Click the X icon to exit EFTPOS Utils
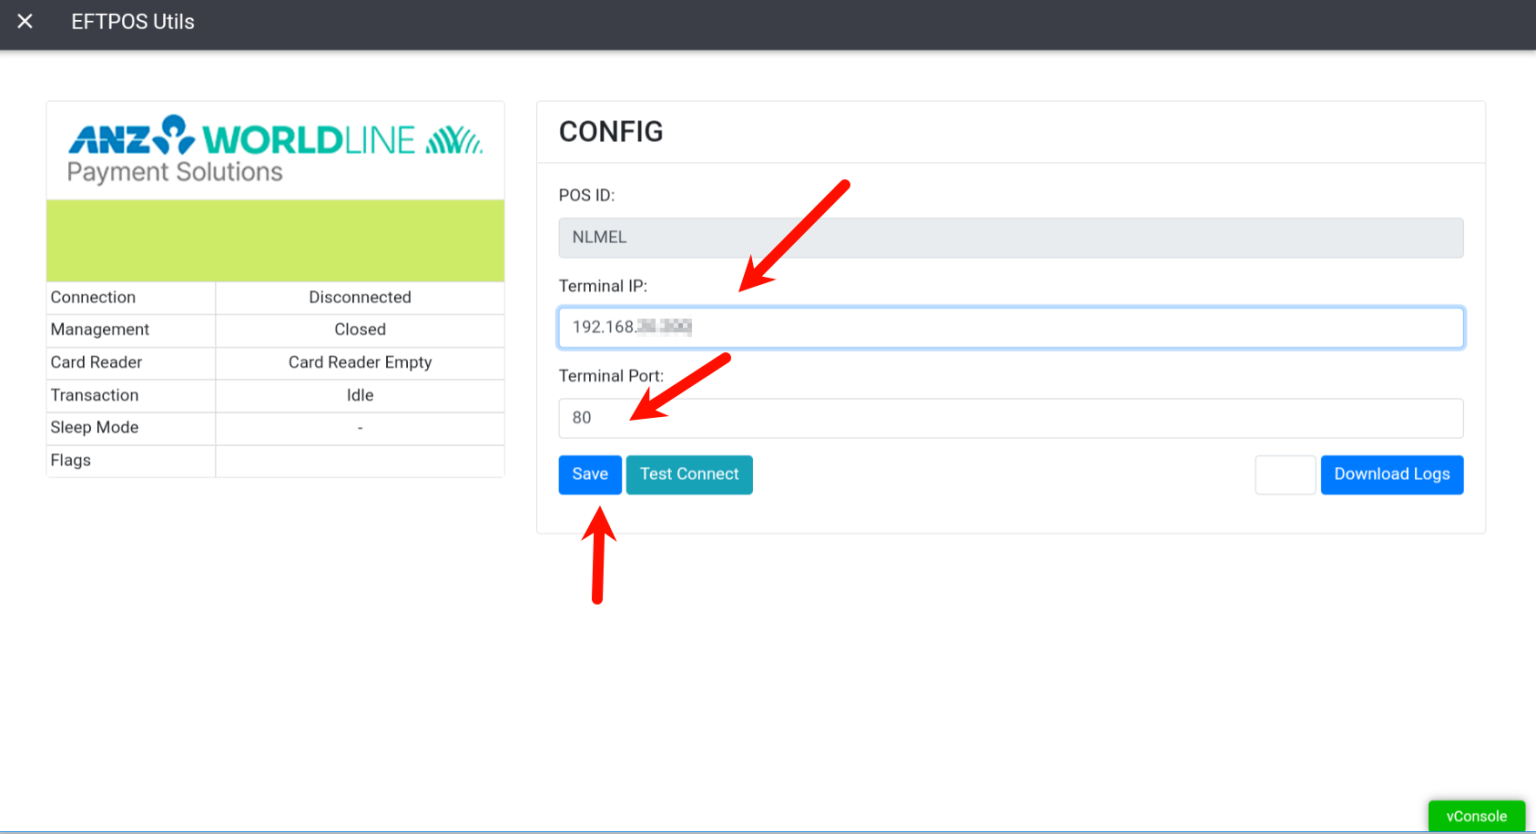Image resolution: width=1536 pixels, height=834 pixels. tap(24, 23)
